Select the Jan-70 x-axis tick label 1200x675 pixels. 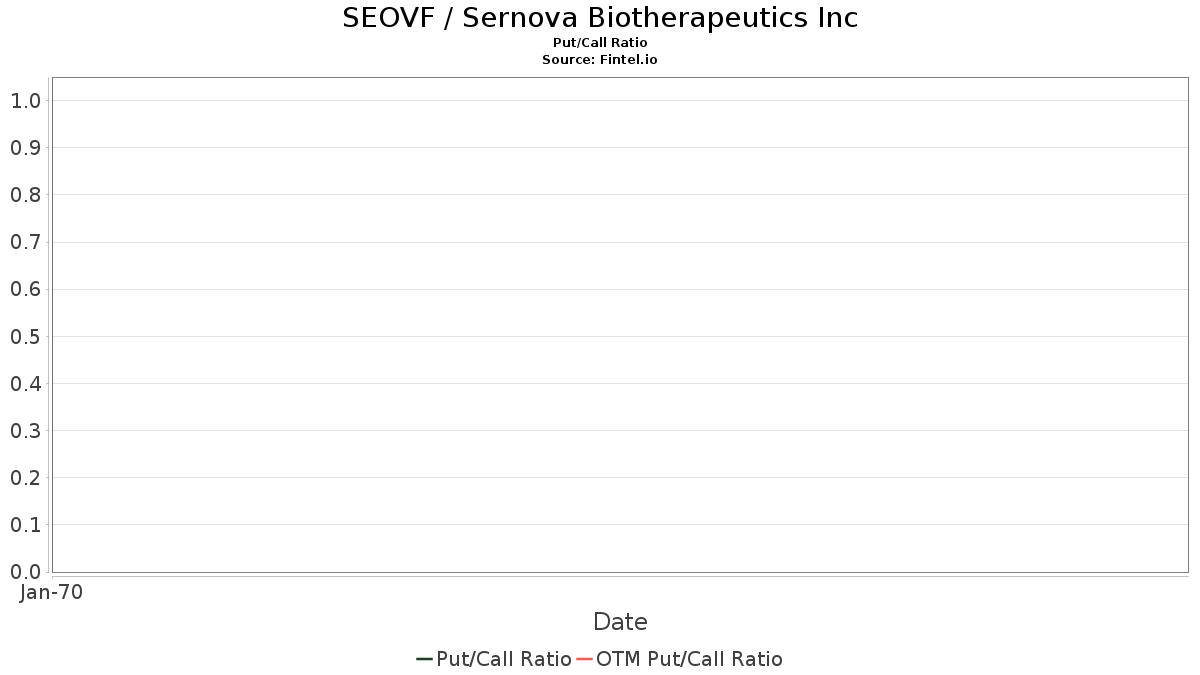pyautogui.click(x=51, y=592)
